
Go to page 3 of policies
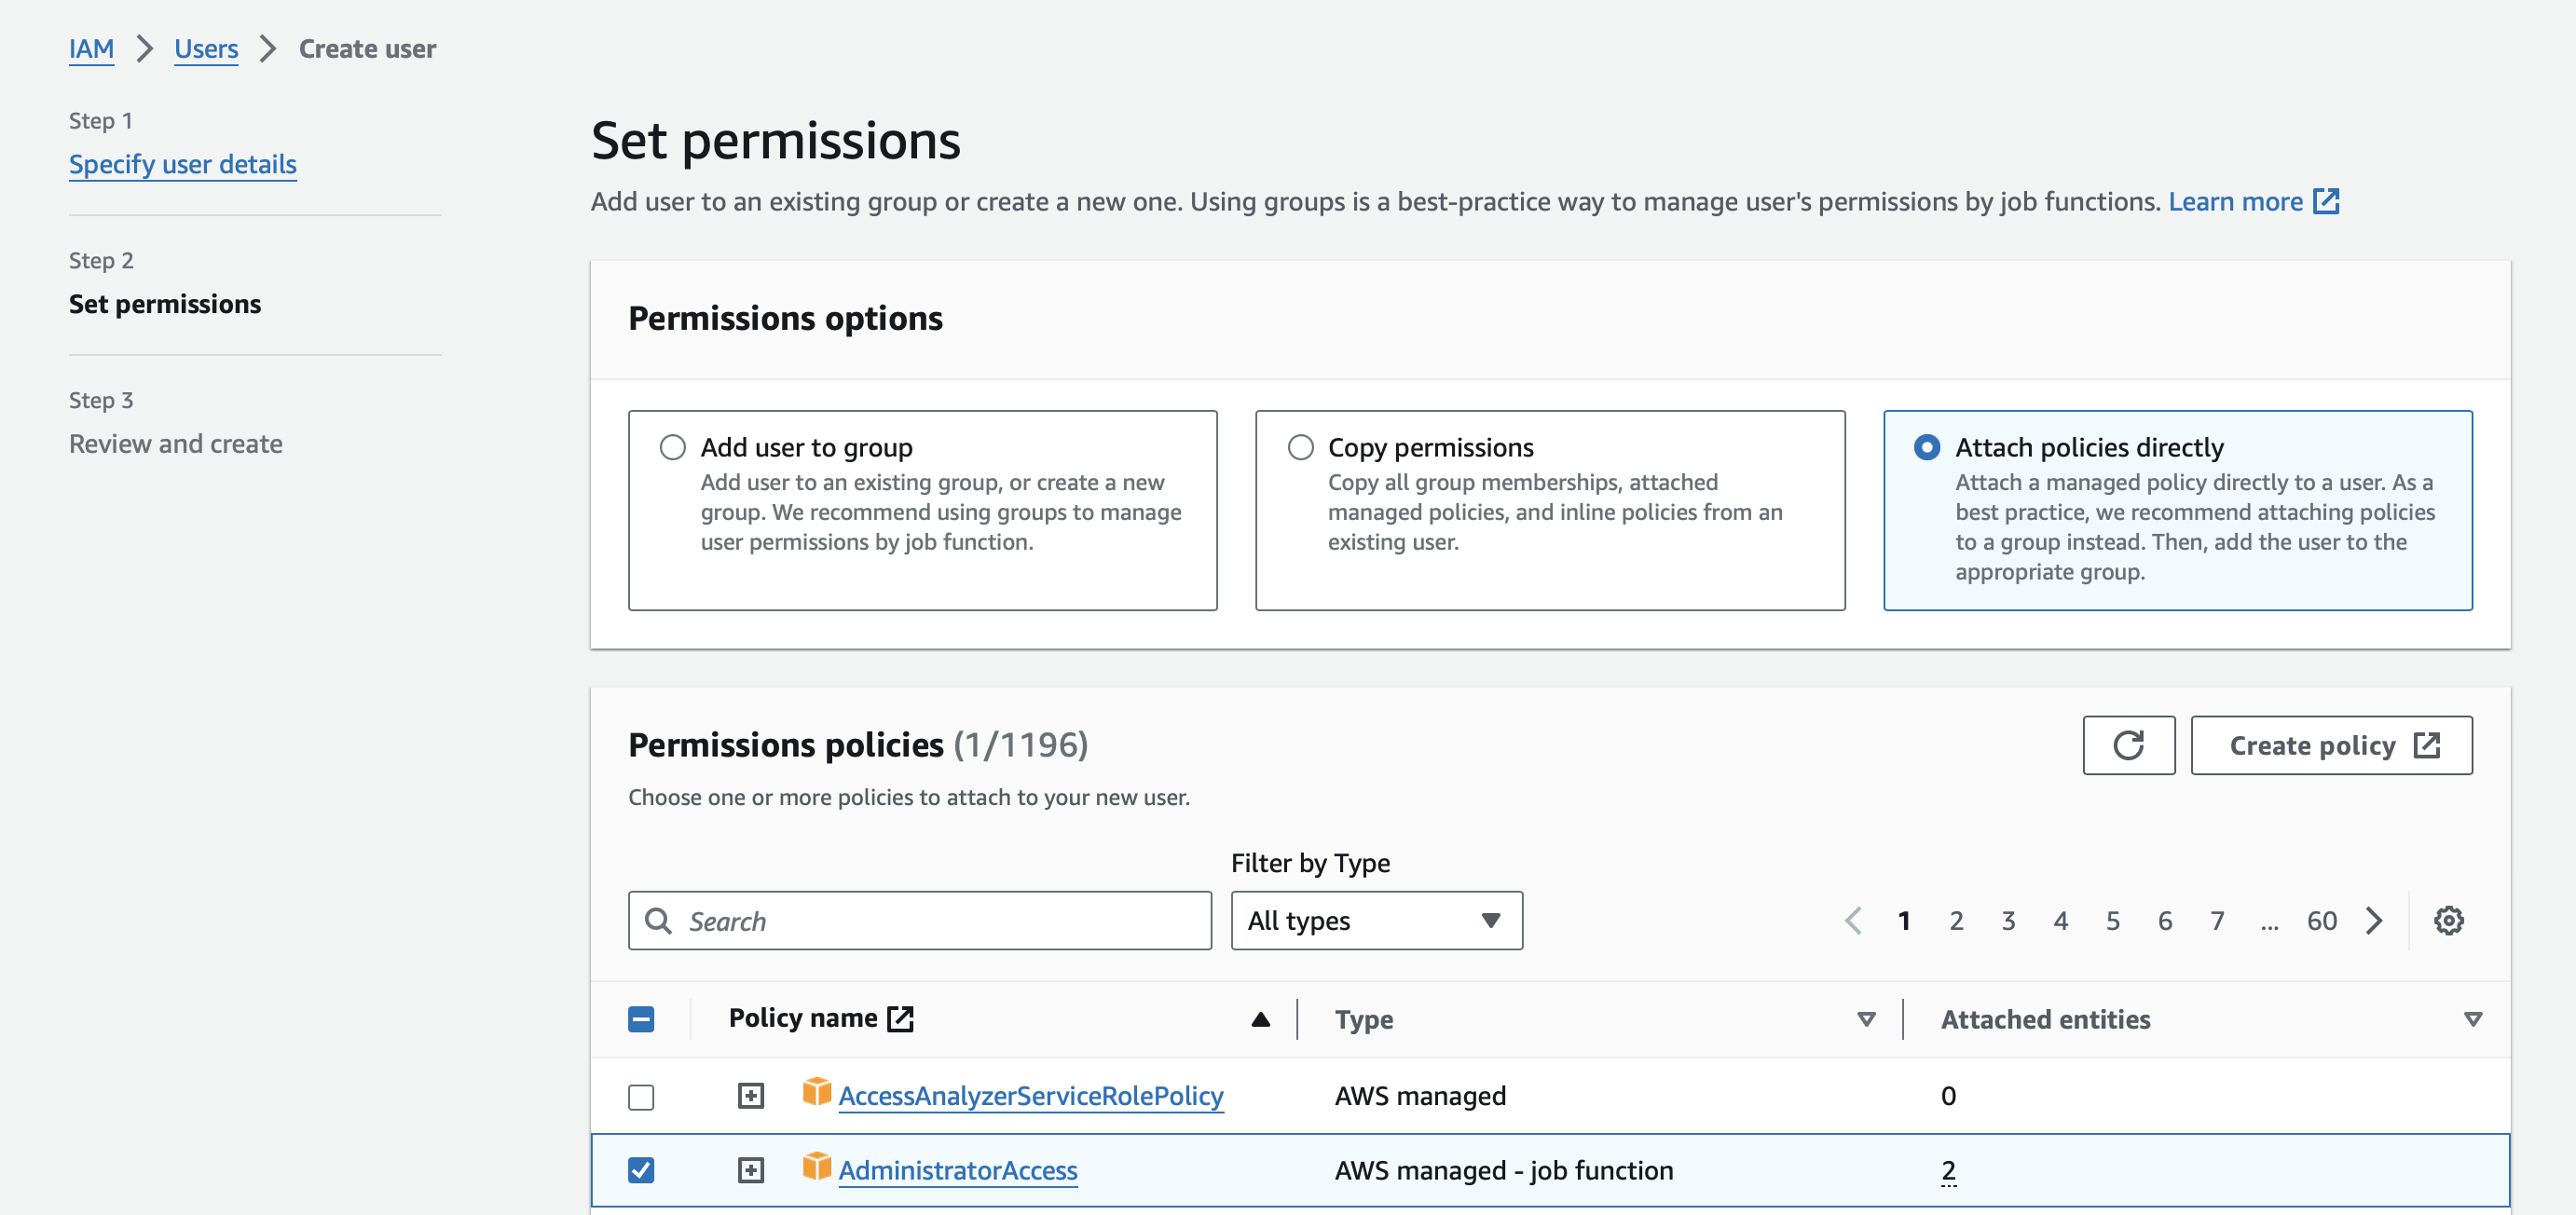2008,920
